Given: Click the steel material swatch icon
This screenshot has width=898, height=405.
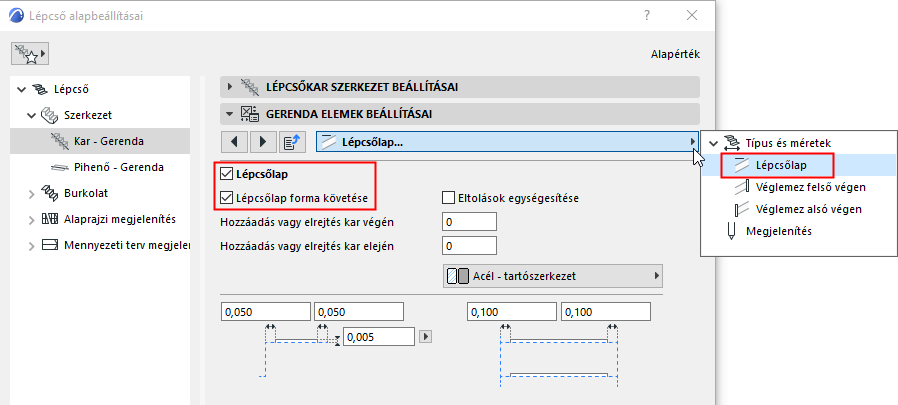Looking at the screenshot, I should click(458, 276).
